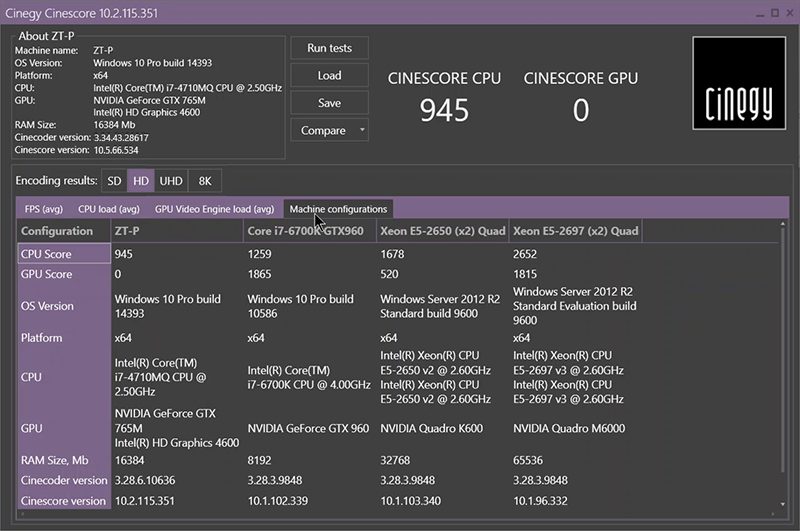The height and width of the screenshot is (531, 800).
Task: Click Cinescore version 10.1.103.340 cell
Action: [x=411, y=501]
